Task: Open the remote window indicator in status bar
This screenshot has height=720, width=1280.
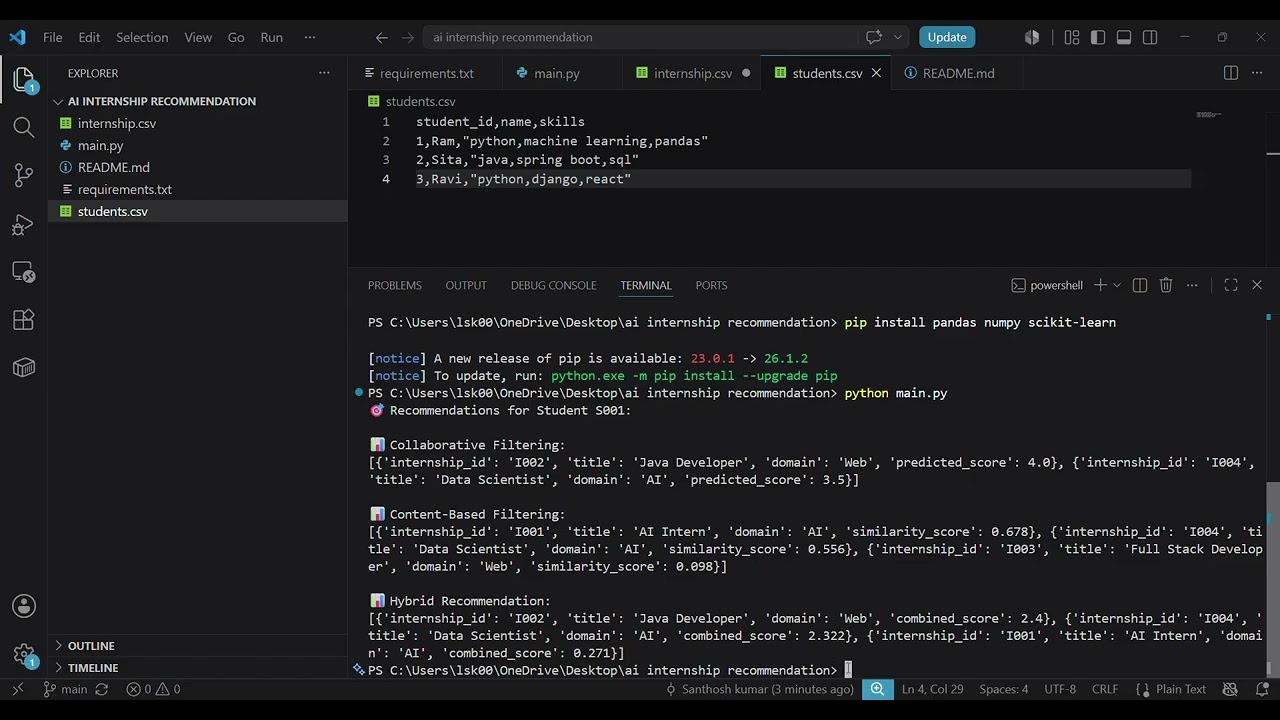Action: click(17, 689)
